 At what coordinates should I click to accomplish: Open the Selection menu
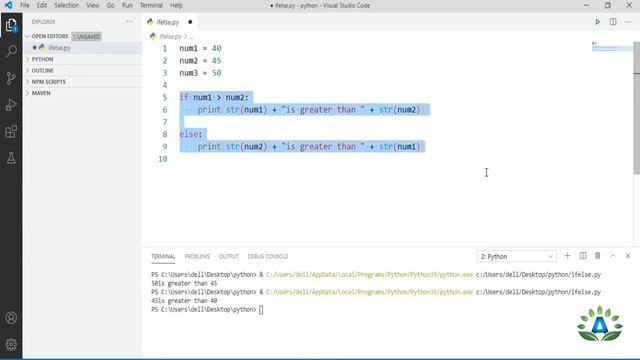(x=67, y=5)
